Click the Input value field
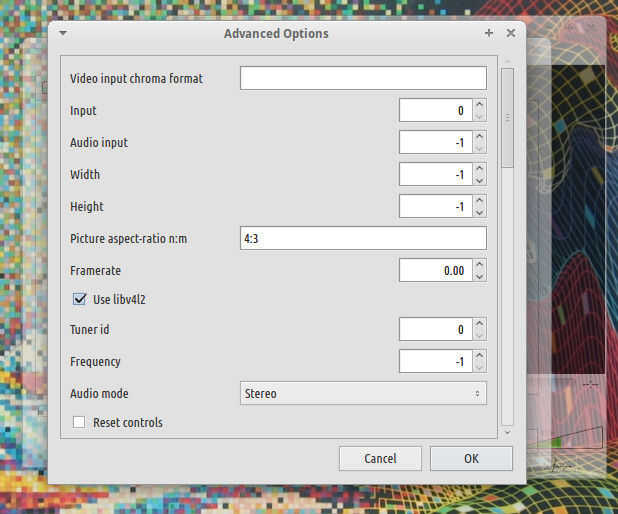 436,110
